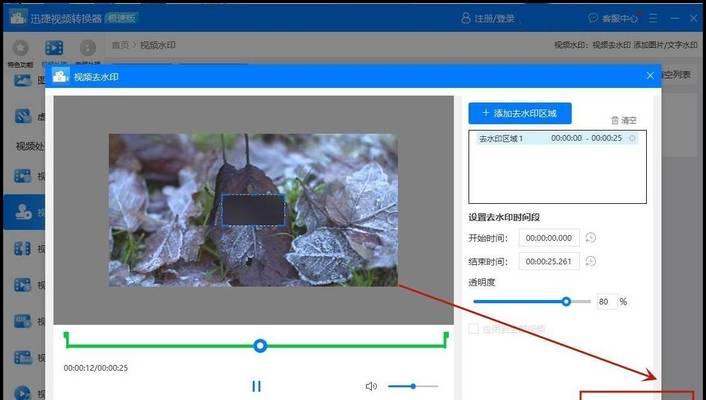Click the sidebar icon above 视频处 heading

point(23,116)
